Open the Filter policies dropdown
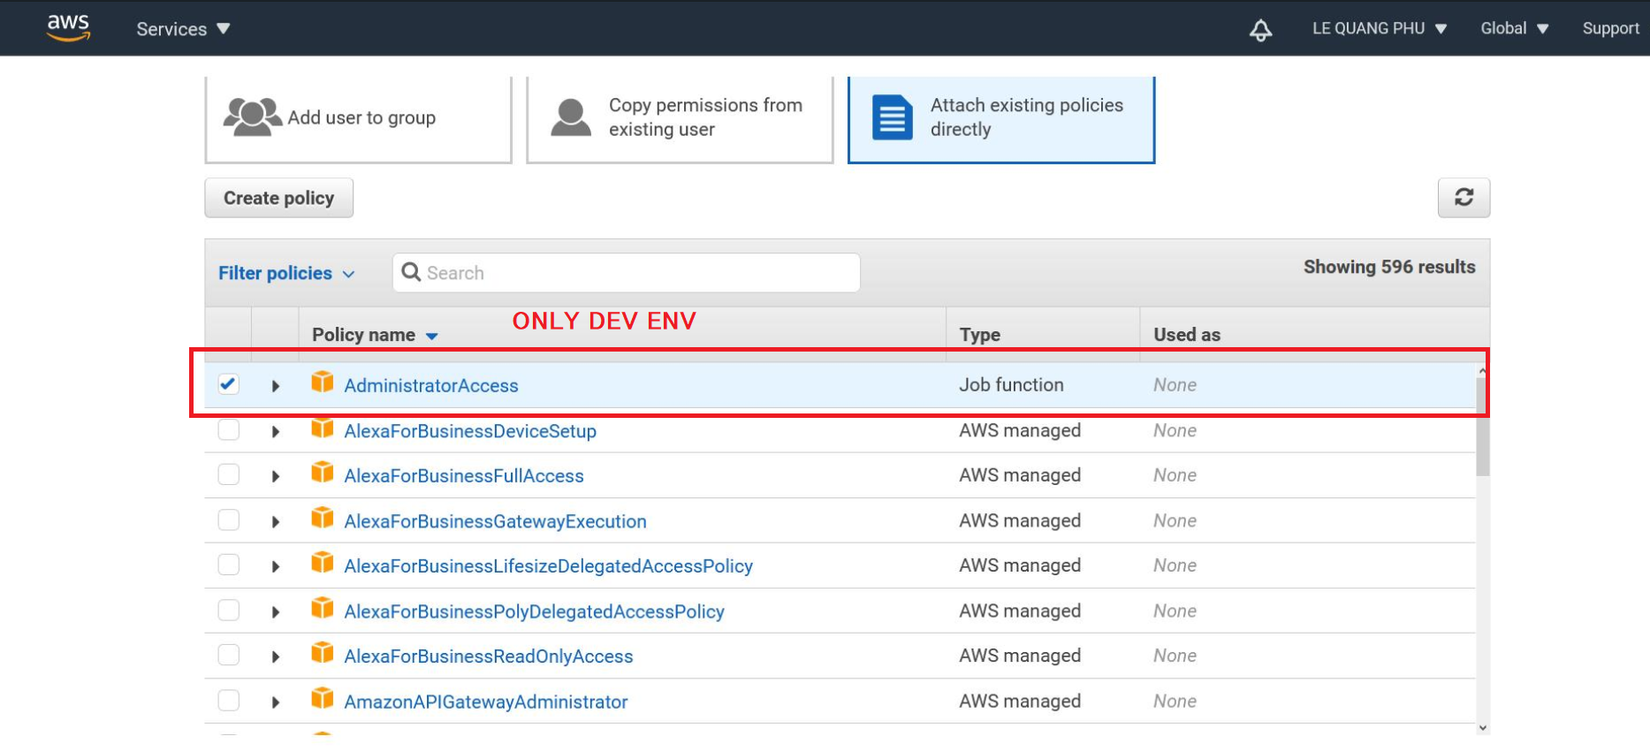 click(x=286, y=273)
